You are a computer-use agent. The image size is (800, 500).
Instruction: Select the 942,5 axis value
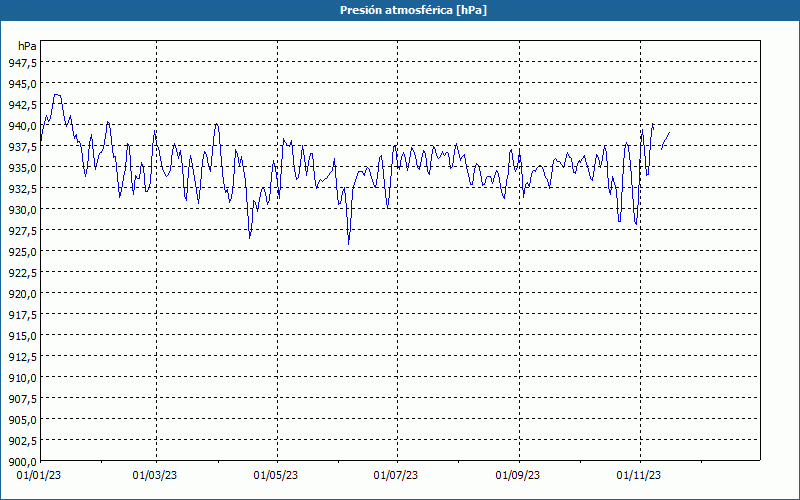pyautogui.click(x=22, y=105)
